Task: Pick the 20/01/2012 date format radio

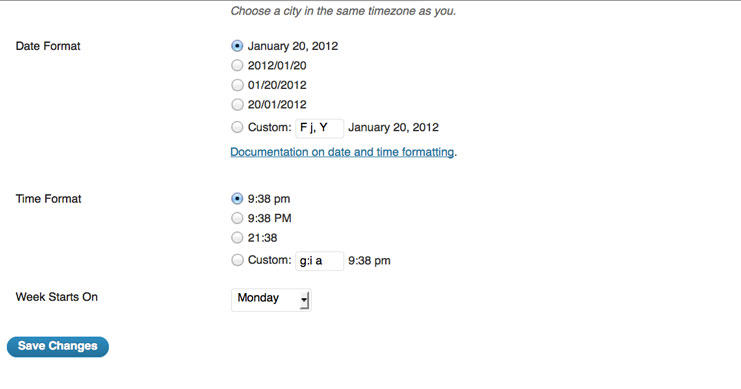Action: point(237,104)
